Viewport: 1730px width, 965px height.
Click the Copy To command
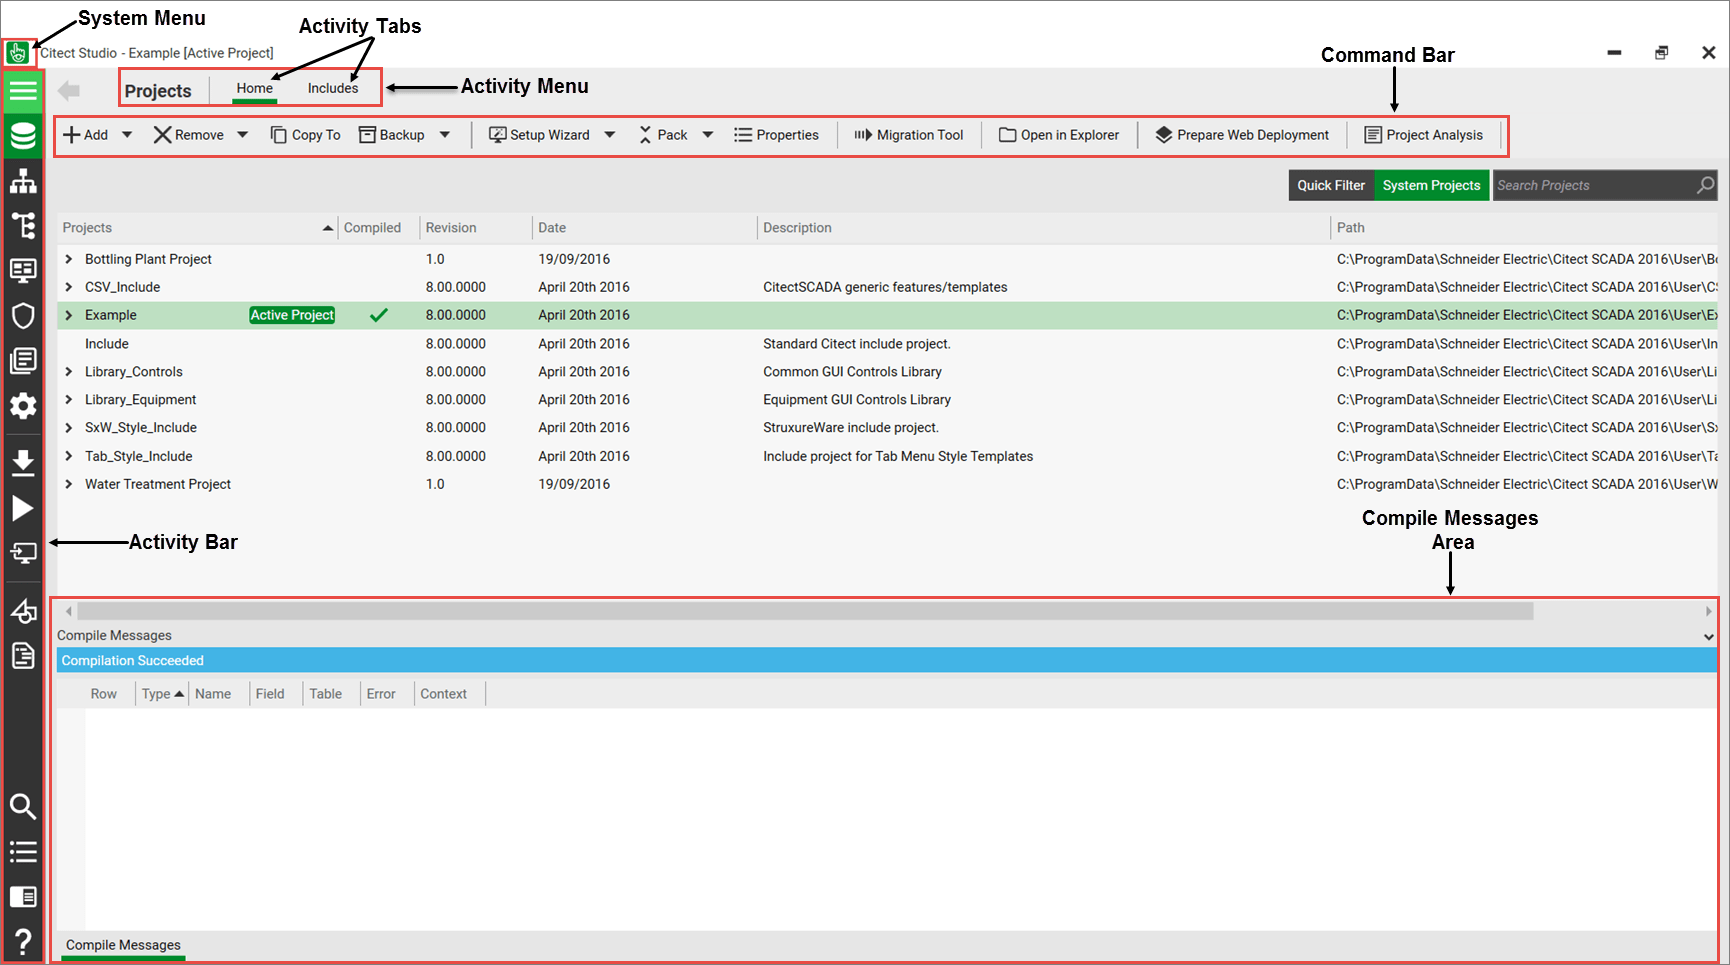[x=306, y=135]
